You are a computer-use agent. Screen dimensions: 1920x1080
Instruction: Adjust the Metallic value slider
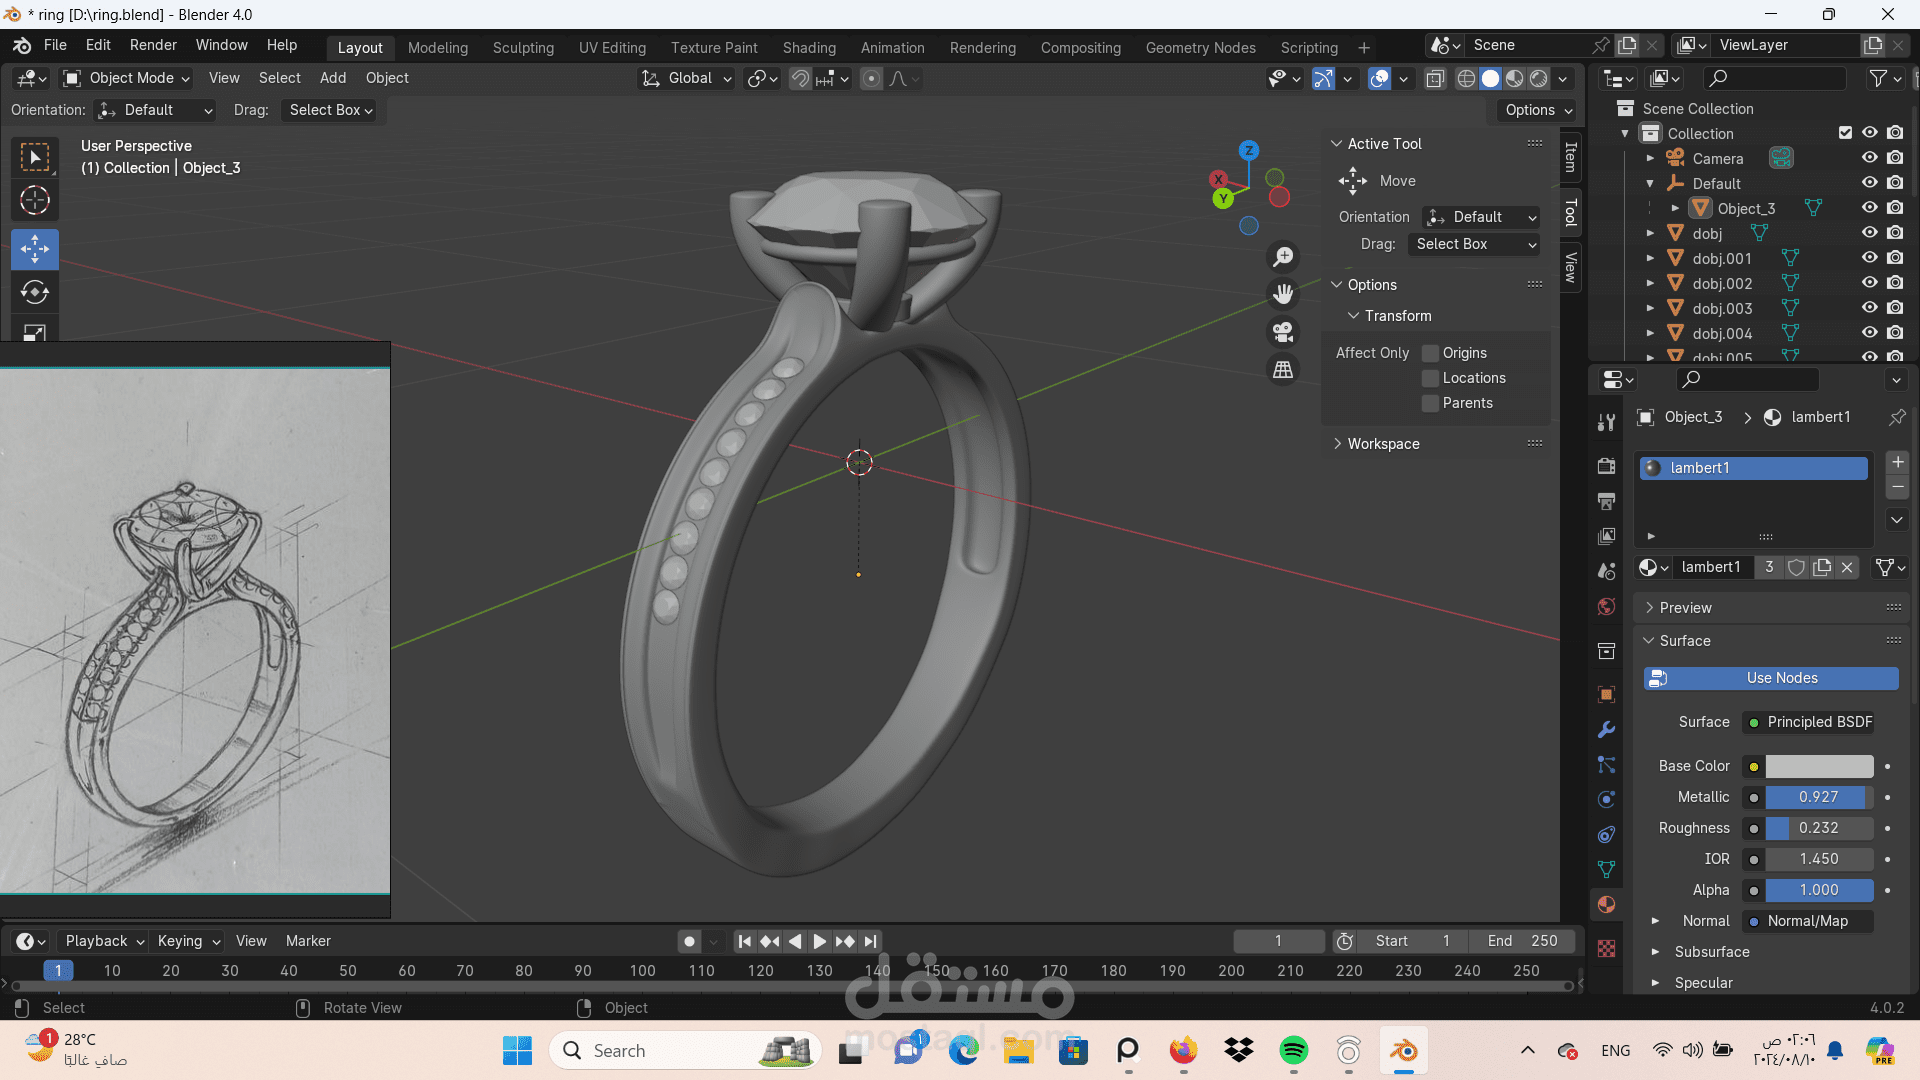click(x=1817, y=797)
